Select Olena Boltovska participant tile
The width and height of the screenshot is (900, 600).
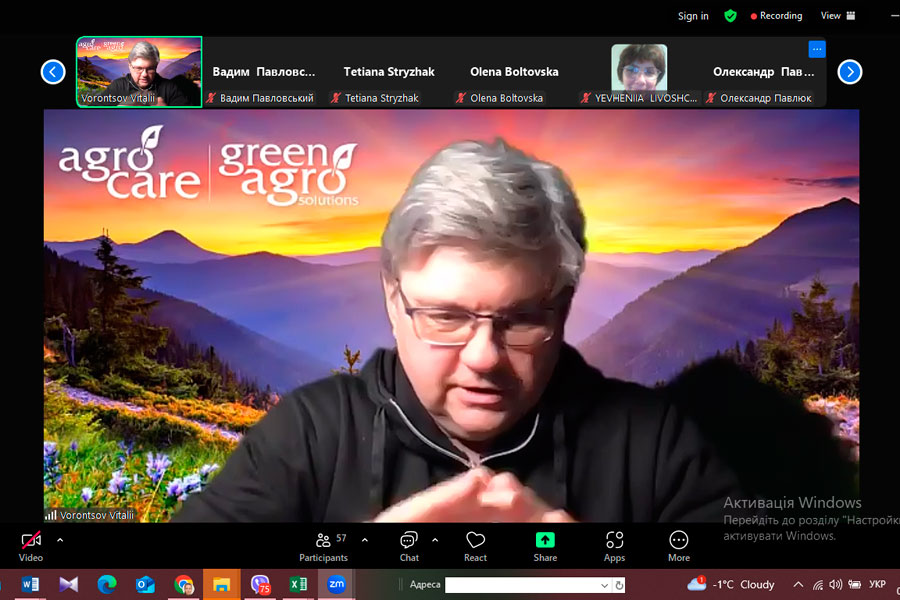point(514,72)
